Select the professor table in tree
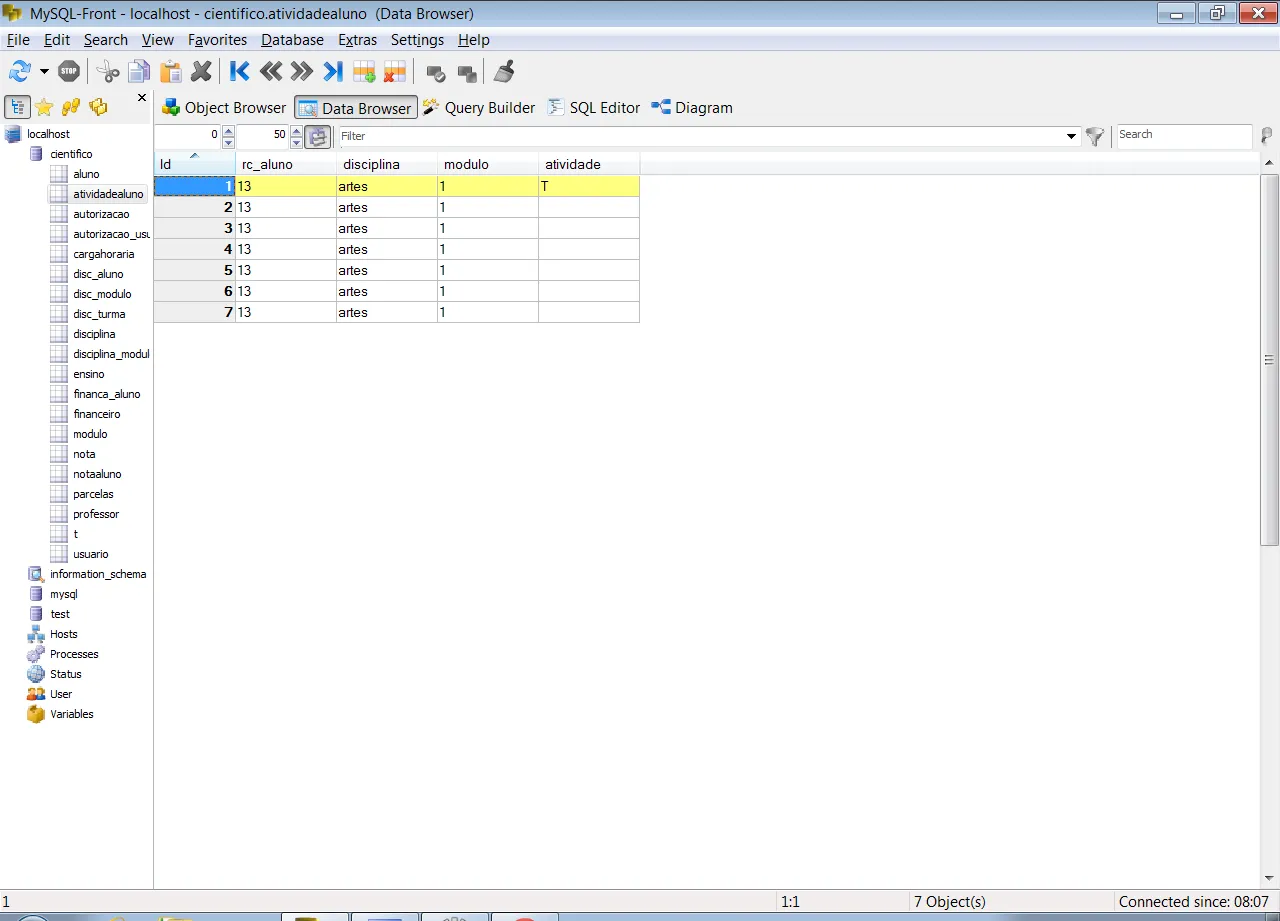The image size is (1280, 921). tap(95, 514)
